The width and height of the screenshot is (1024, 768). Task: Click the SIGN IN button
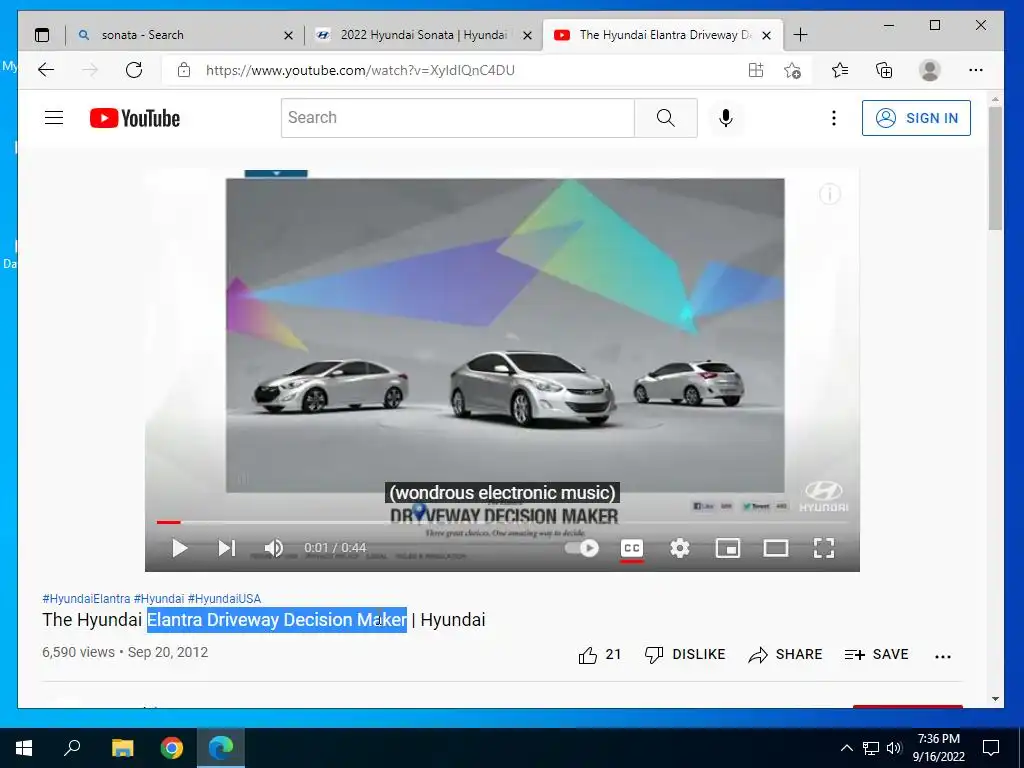pos(916,118)
